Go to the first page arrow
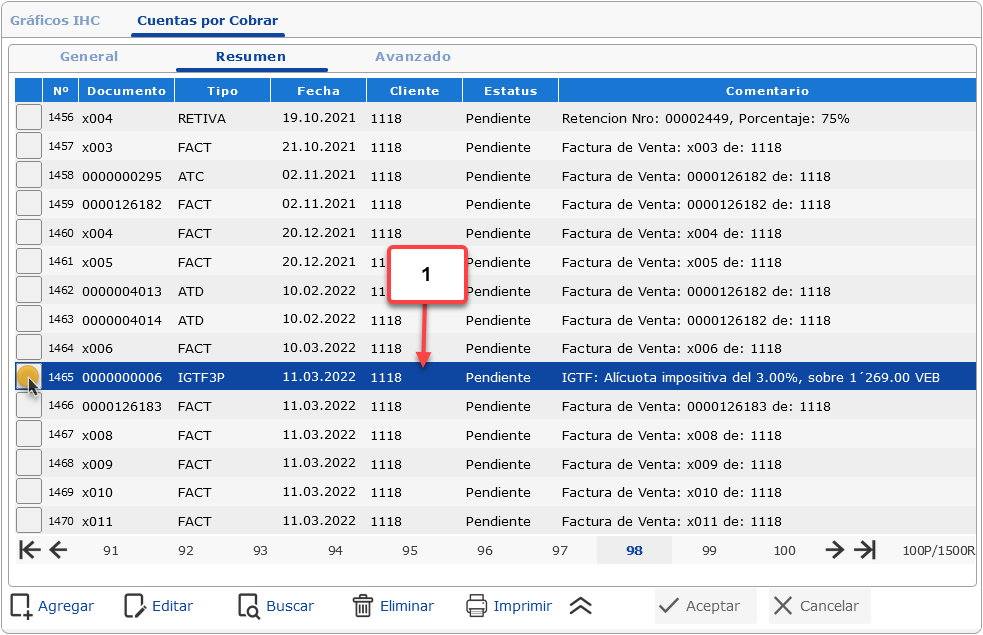Image resolution: width=983 pixels, height=635 pixels. [x=29, y=550]
